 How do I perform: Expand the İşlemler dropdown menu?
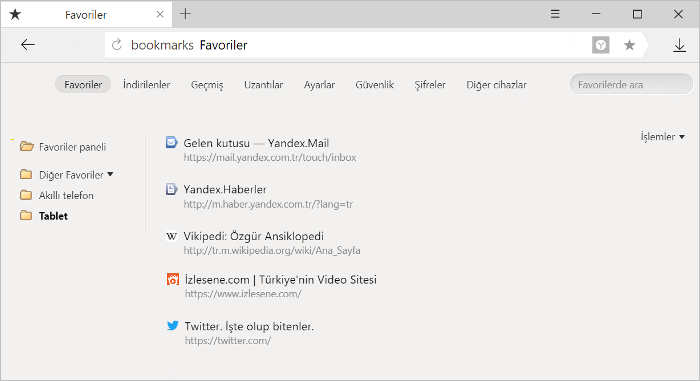[662, 137]
